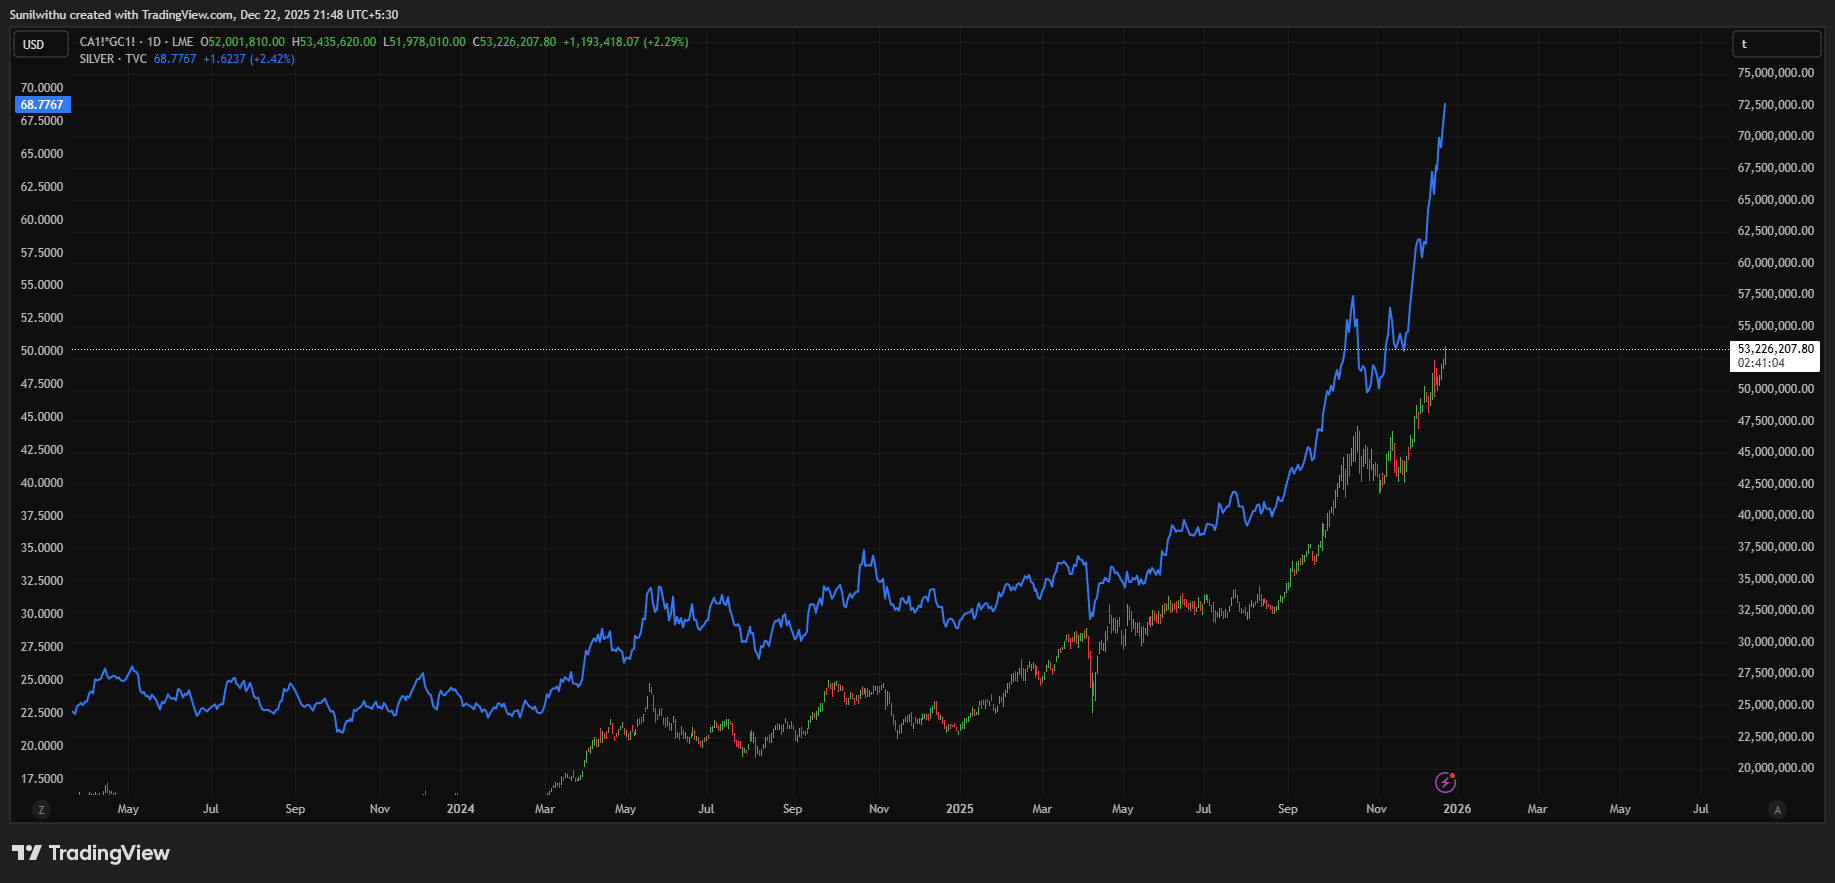This screenshot has width=1835, height=883.
Task: Click the 20,000,000.00 right axis label
Action: click(1775, 768)
